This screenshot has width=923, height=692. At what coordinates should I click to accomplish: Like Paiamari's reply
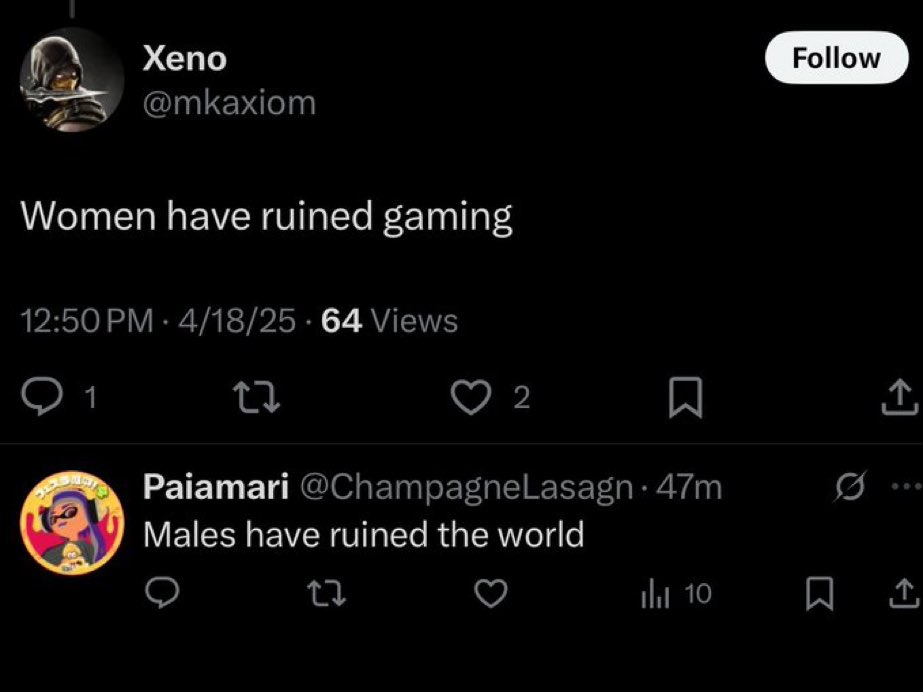coord(488,594)
